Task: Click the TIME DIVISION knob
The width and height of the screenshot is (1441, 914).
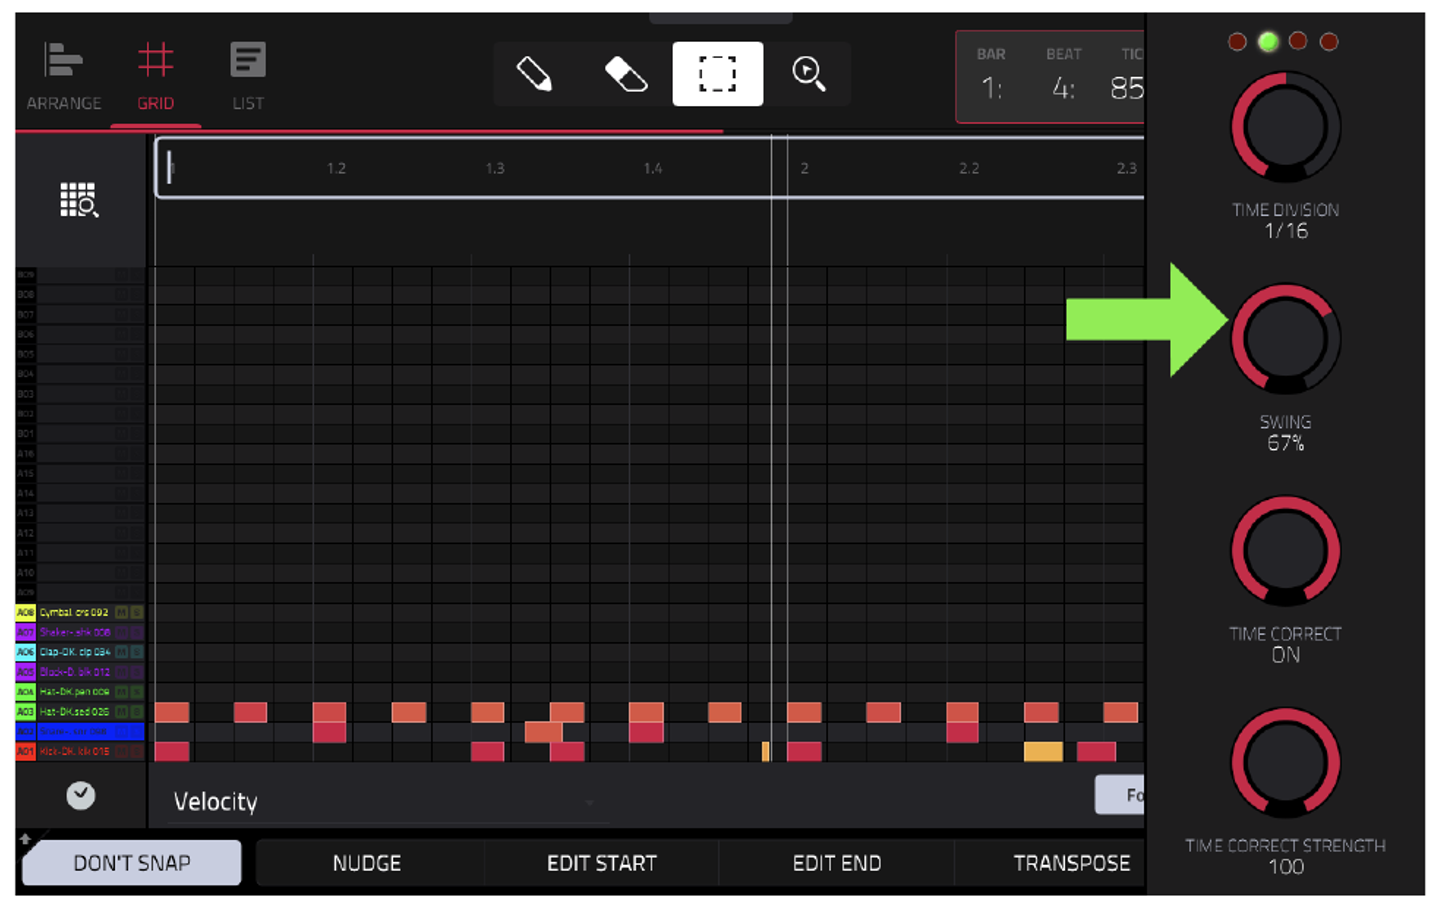Action: click(x=1285, y=127)
